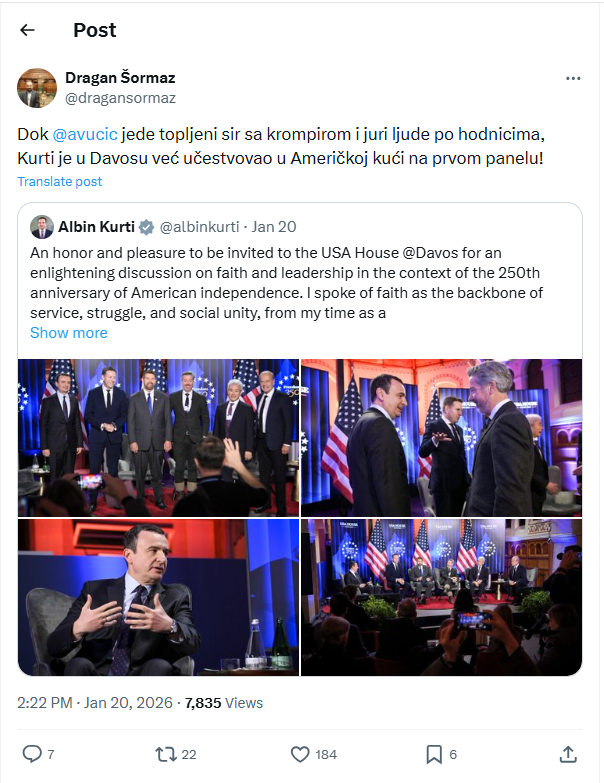This screenshot has width=604, height=783.
Task: Open Dragan Šormaz profile avatar
Action: pyautogui.click(x=36, y=88)
